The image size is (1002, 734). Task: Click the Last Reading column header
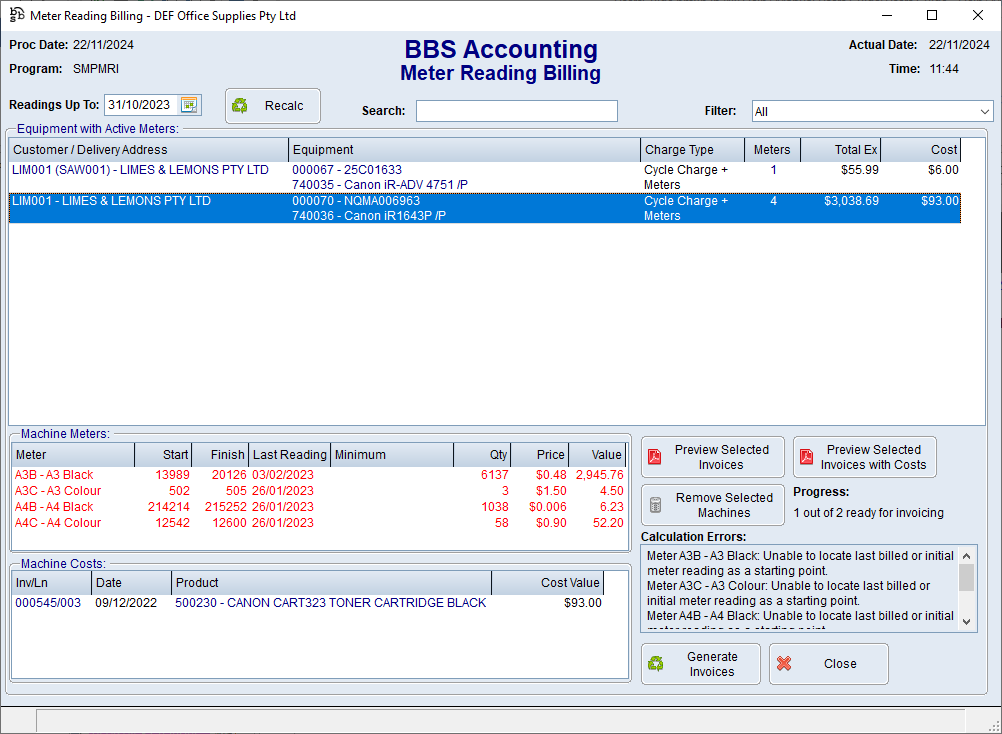(289, 455)
